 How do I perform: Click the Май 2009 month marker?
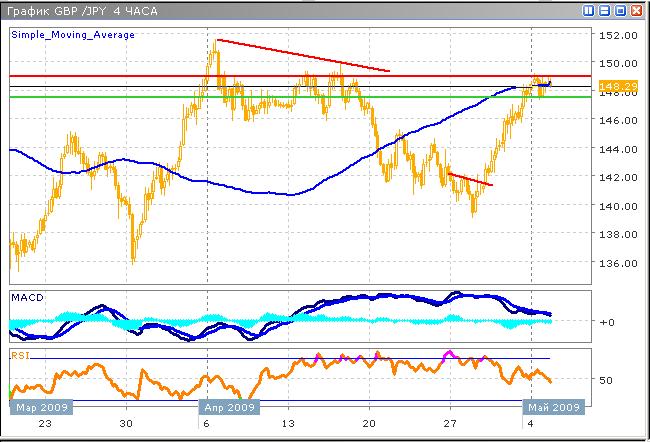click(x=552, y=408)
